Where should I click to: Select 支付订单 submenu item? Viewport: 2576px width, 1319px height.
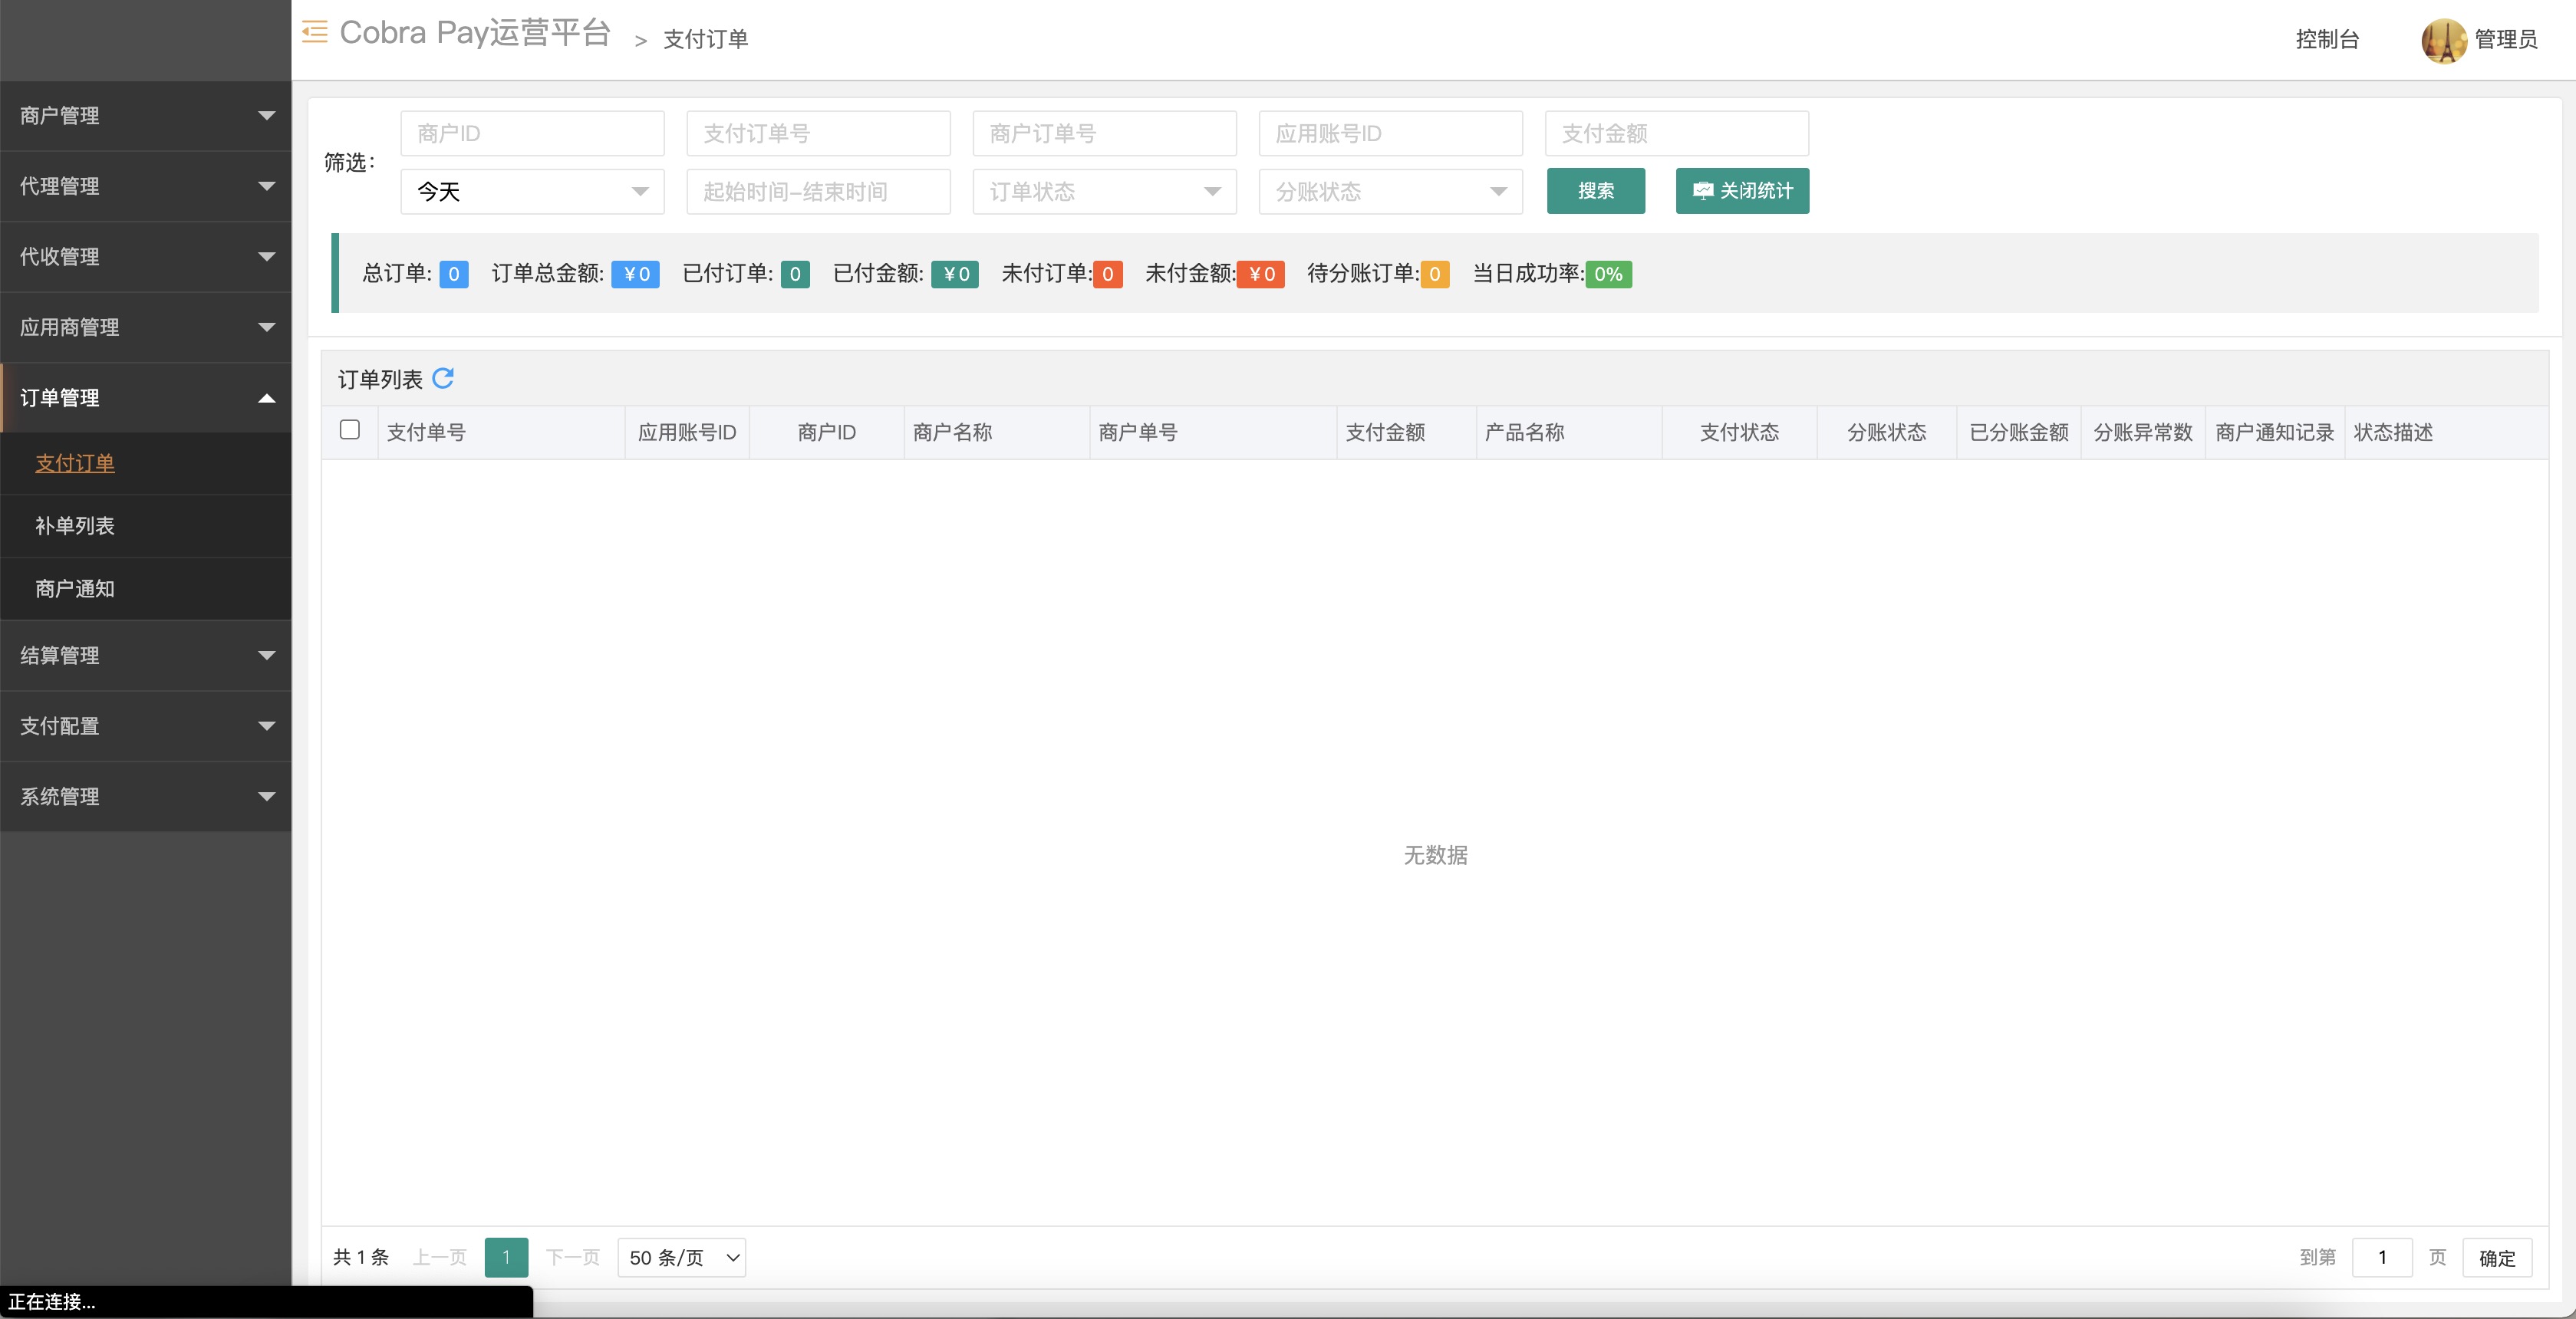tap(75, 463)
